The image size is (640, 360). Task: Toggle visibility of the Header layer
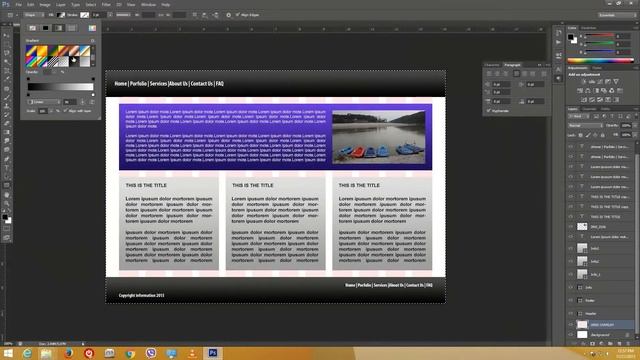click(x=571, y=313)
